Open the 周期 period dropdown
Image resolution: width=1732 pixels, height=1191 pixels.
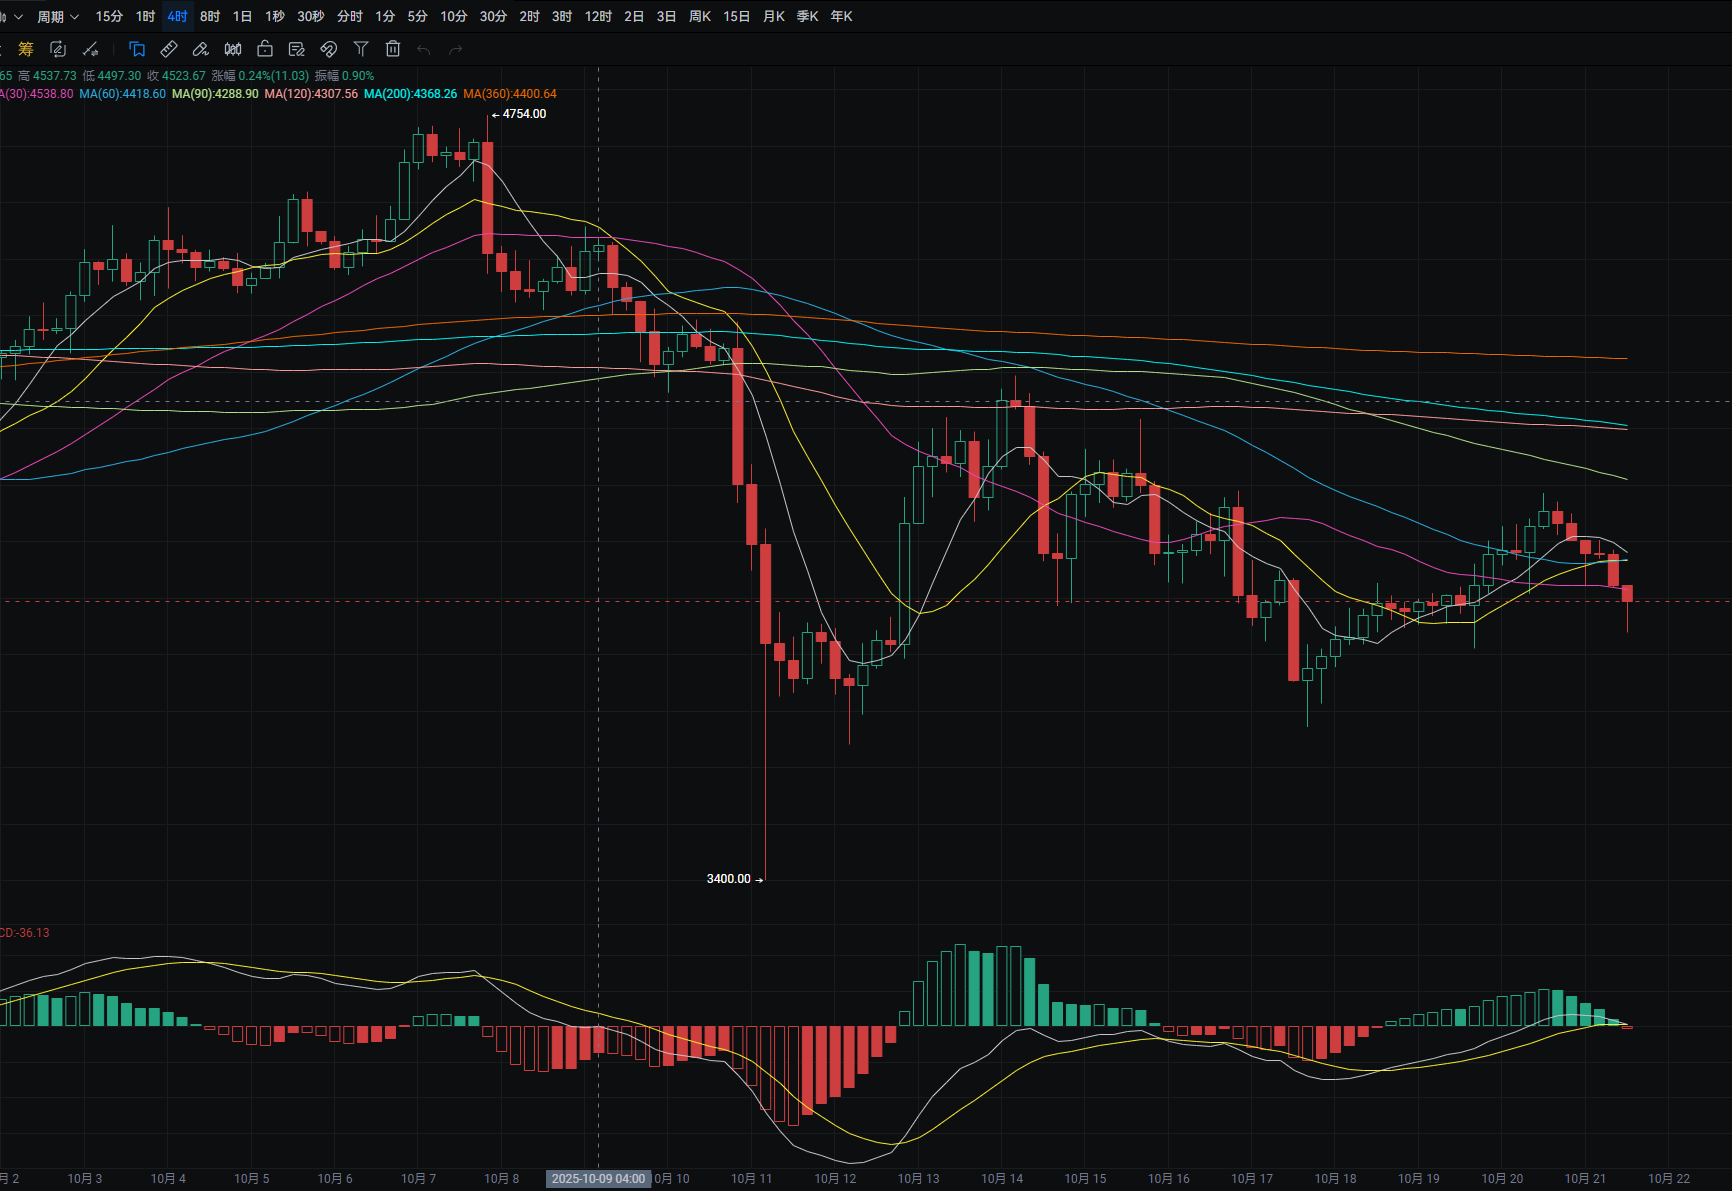58,16
